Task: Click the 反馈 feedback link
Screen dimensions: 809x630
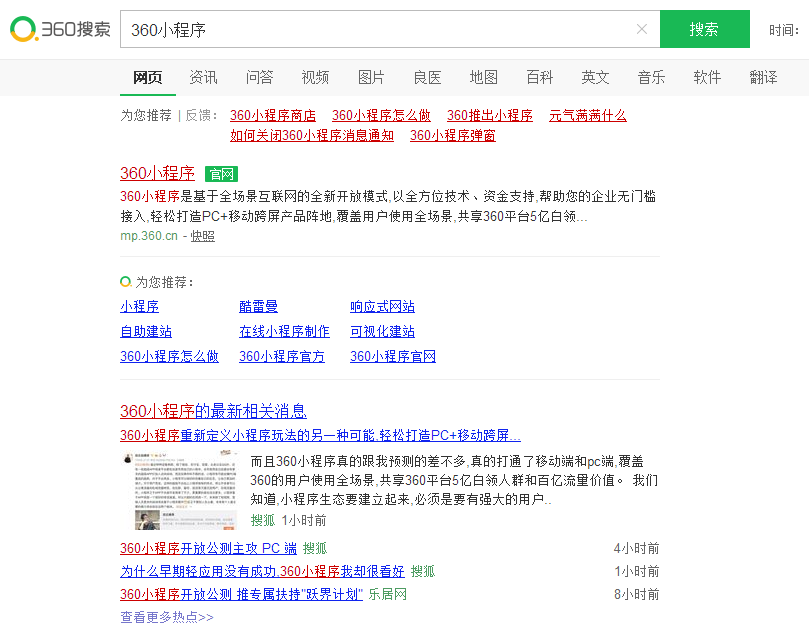Action: coord(198,115)
